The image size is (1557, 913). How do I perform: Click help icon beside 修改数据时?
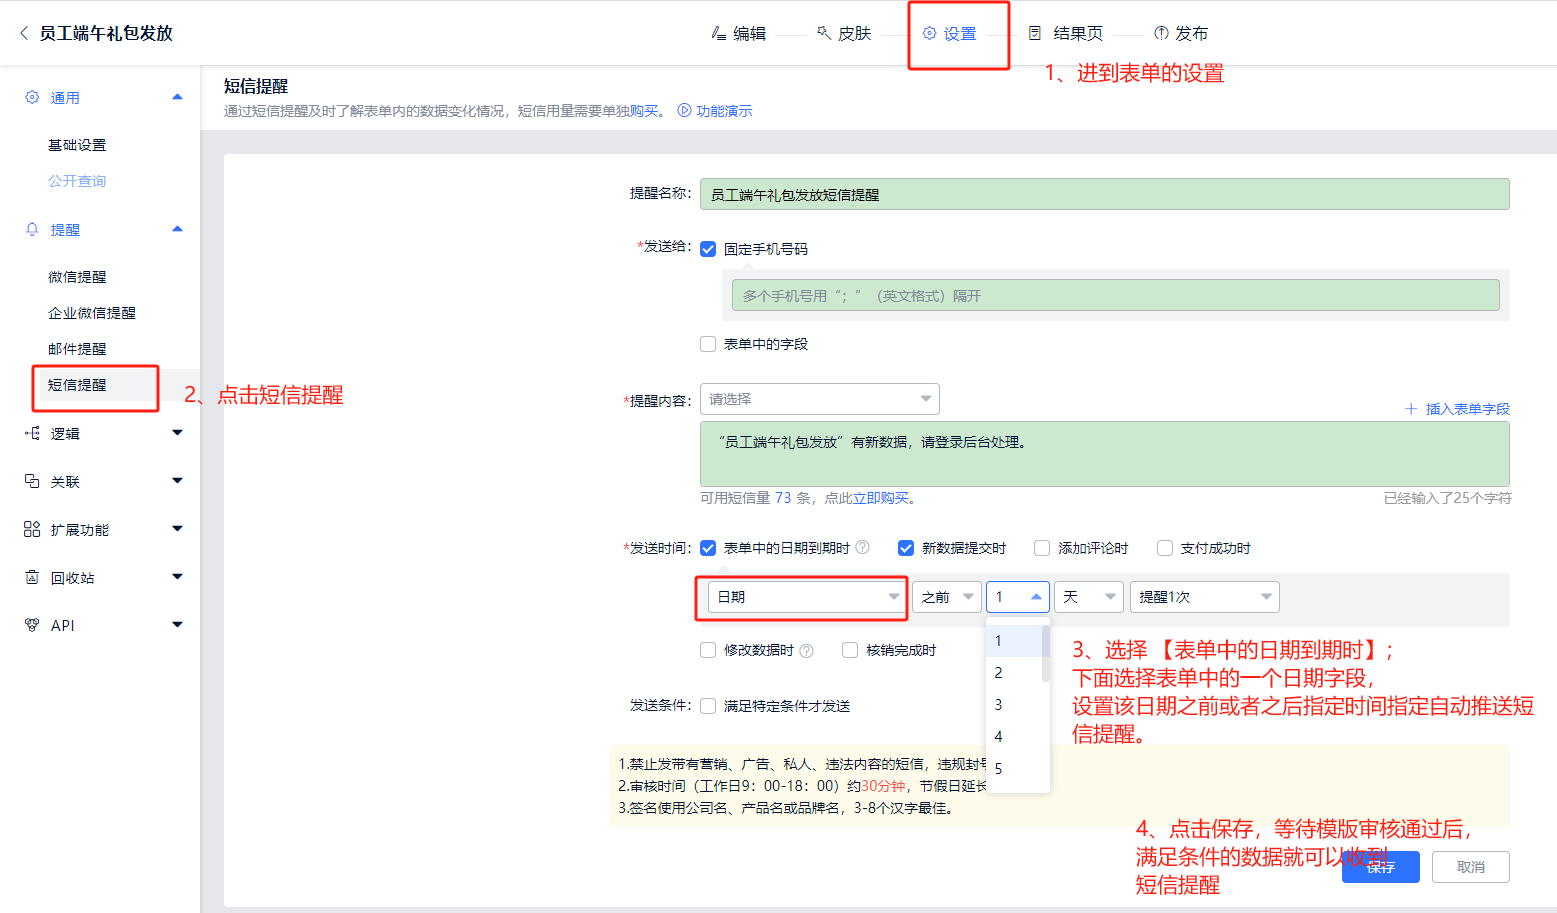coord(806,651)
